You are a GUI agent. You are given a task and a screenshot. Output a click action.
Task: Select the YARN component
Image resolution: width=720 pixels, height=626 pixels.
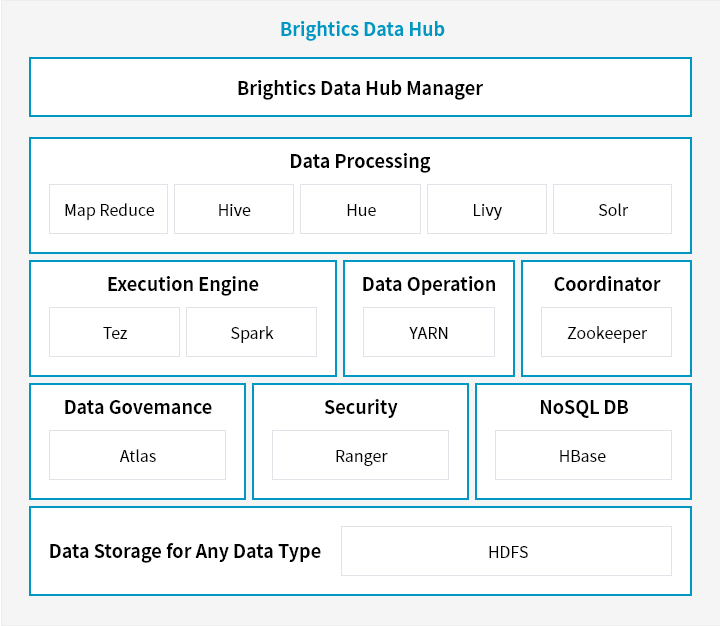429,332
